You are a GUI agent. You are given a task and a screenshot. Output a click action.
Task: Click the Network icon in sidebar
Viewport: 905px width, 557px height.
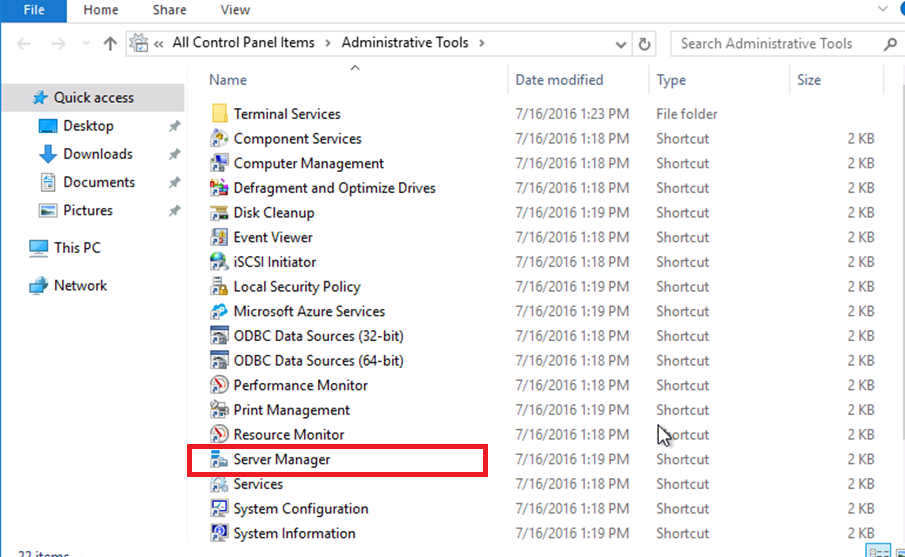coord(39,286)
